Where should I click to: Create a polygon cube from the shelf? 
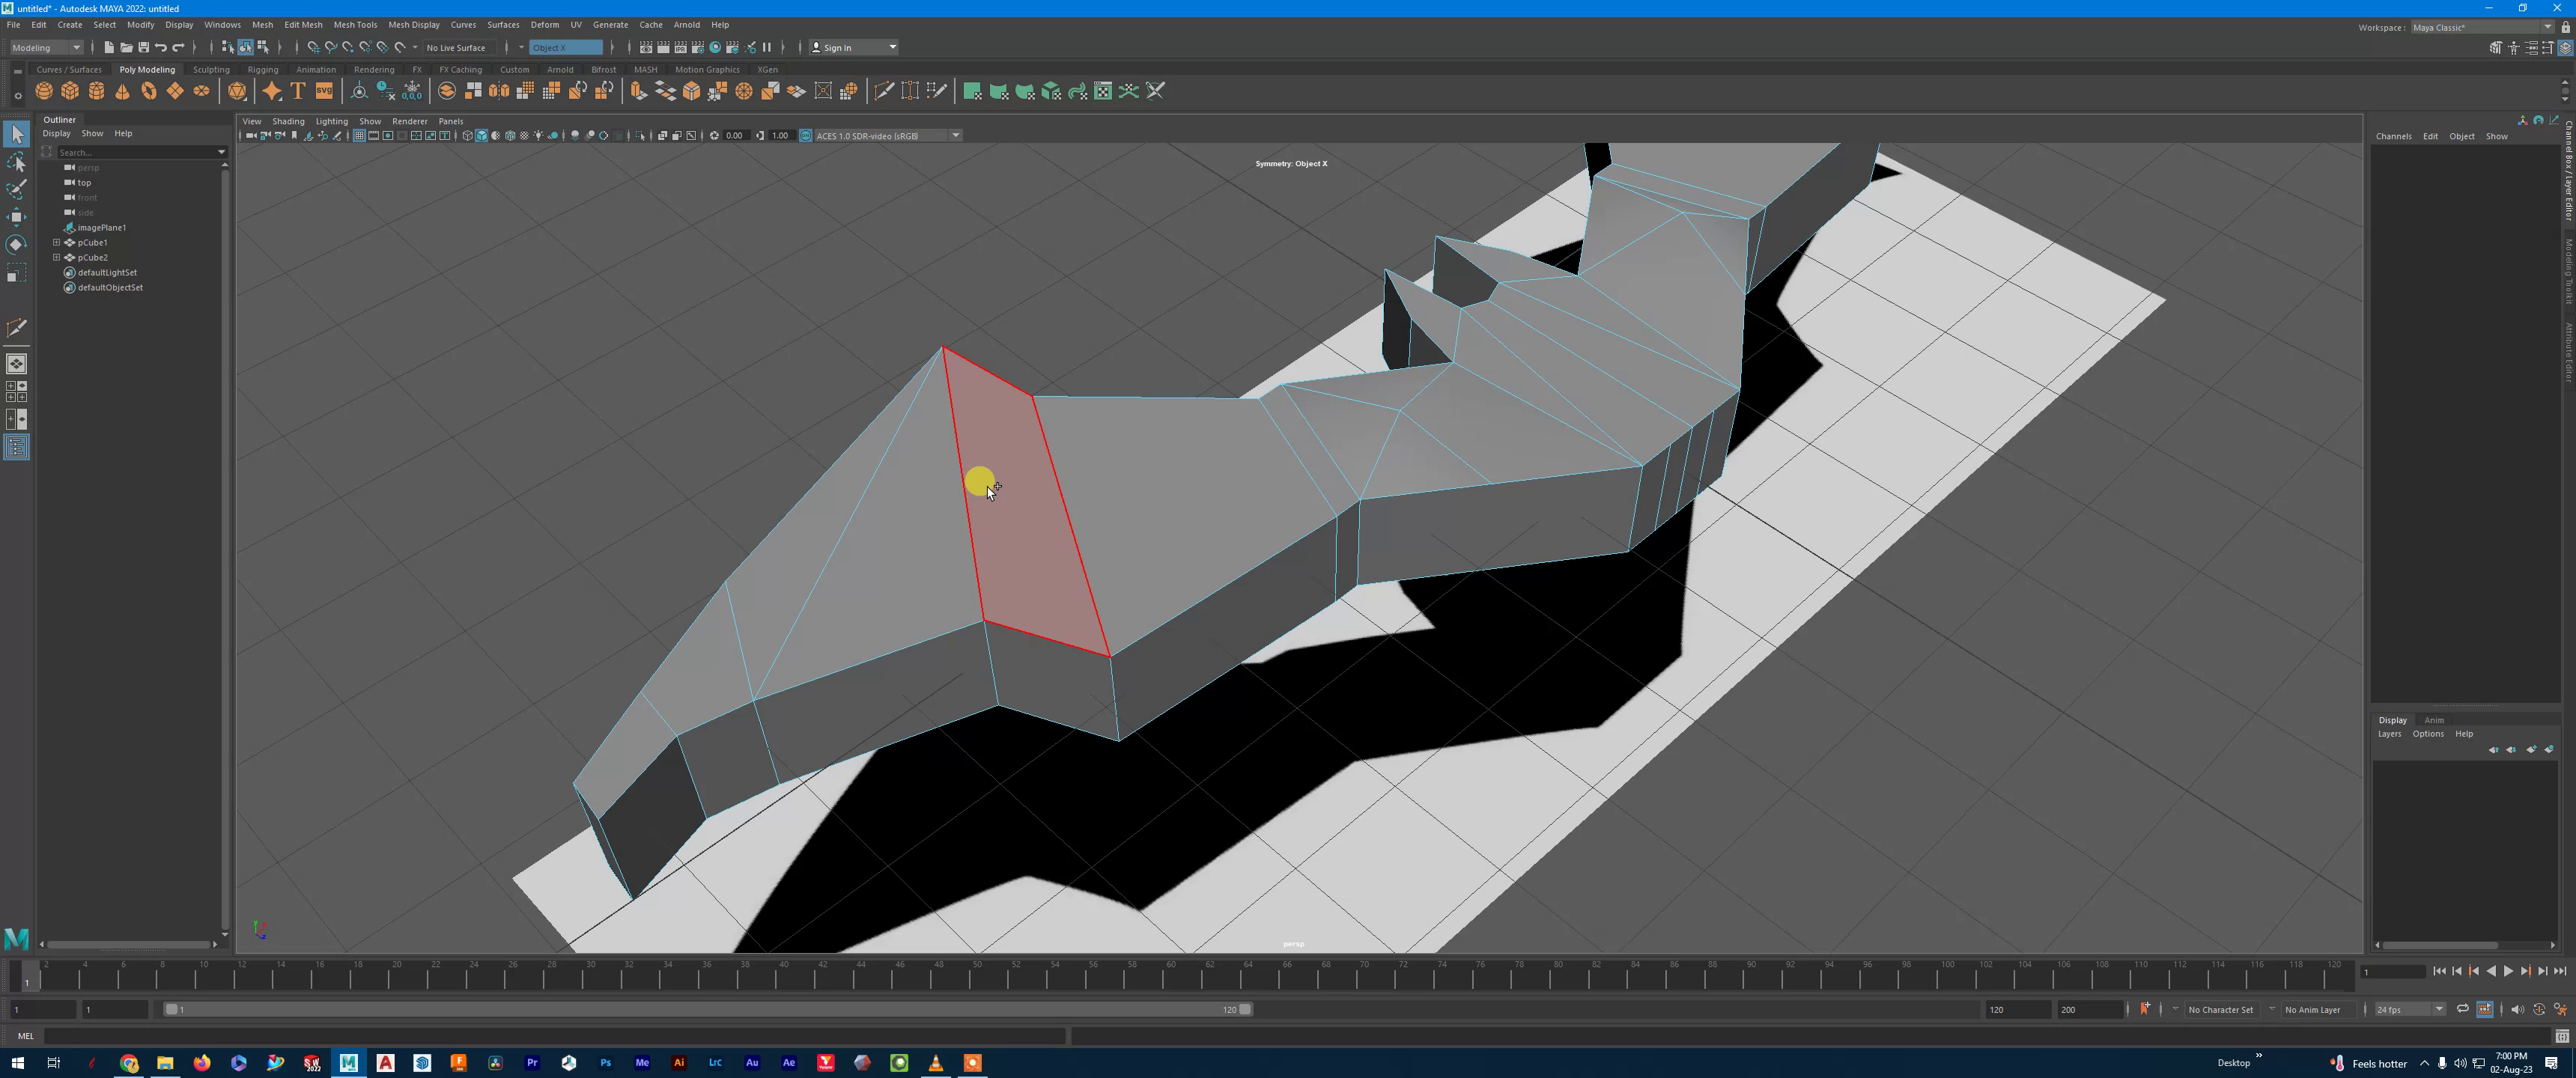(x=70, y=91)
